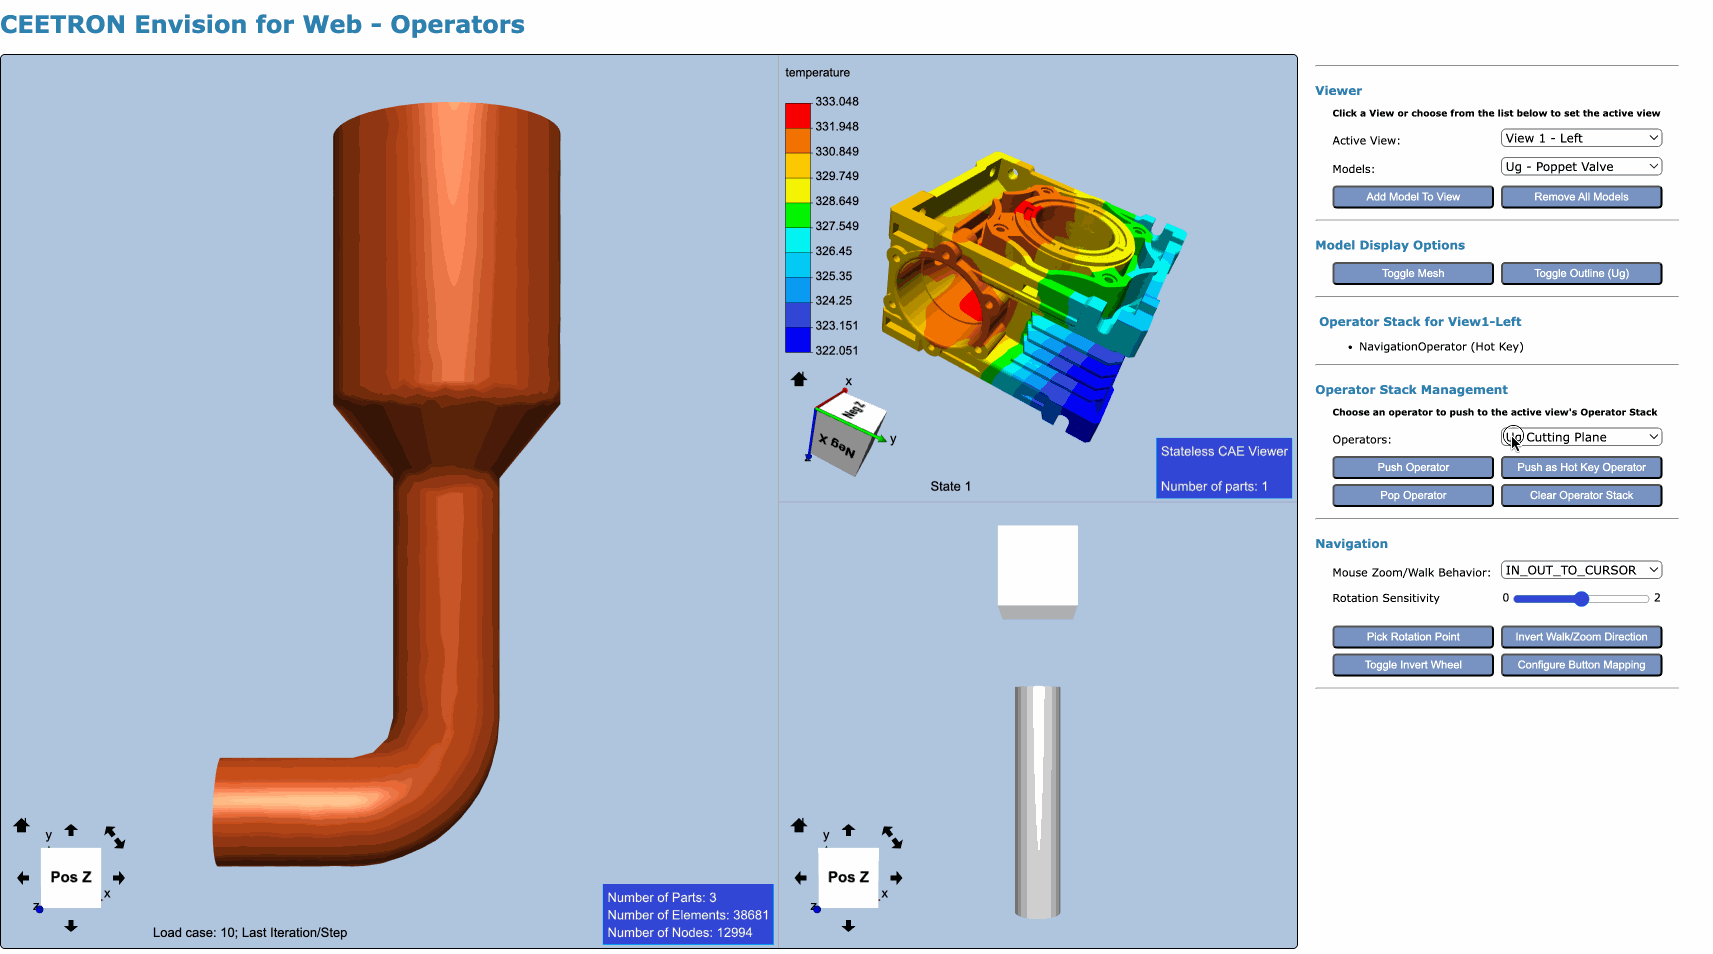Click the right arrow beside left view's Pos Z cube
Image resolution: width=1713 pixels, height=954 pixels.
(x=119, y=878)
